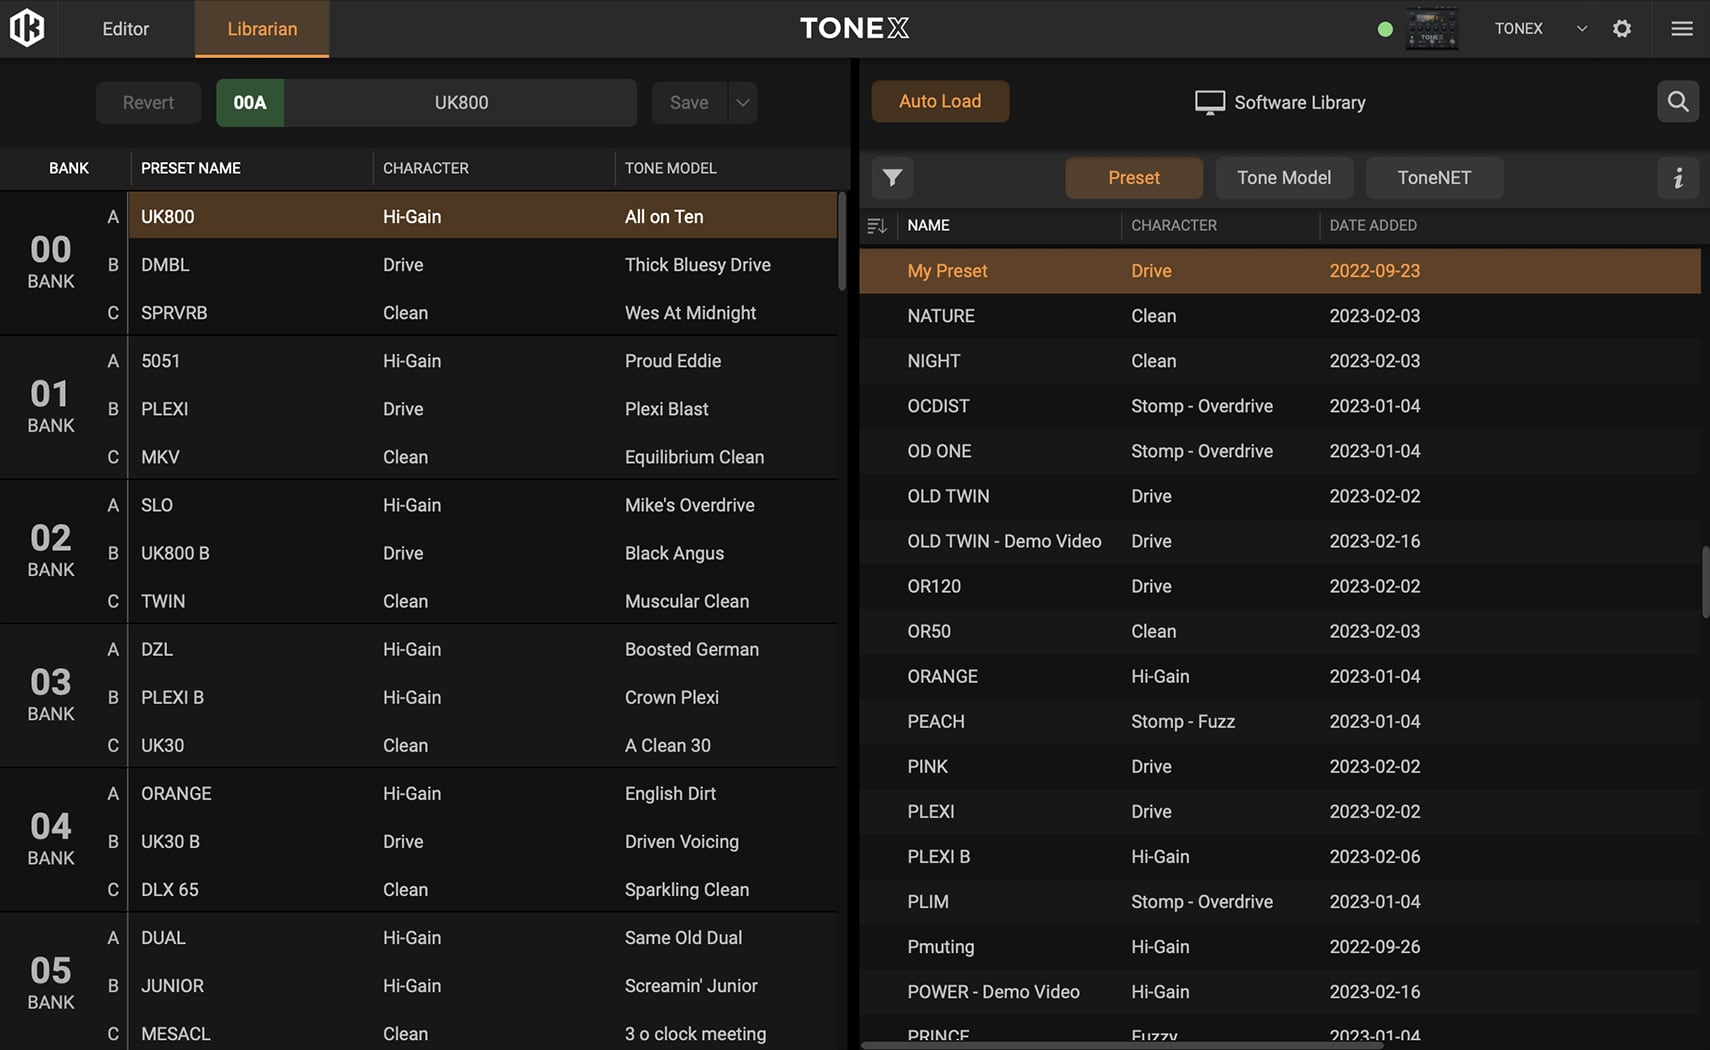Click the software library vertical scrollbar
The height and width of the screenshot is (1050, 1710).
pyautogui.click(x=1704, y=582)
